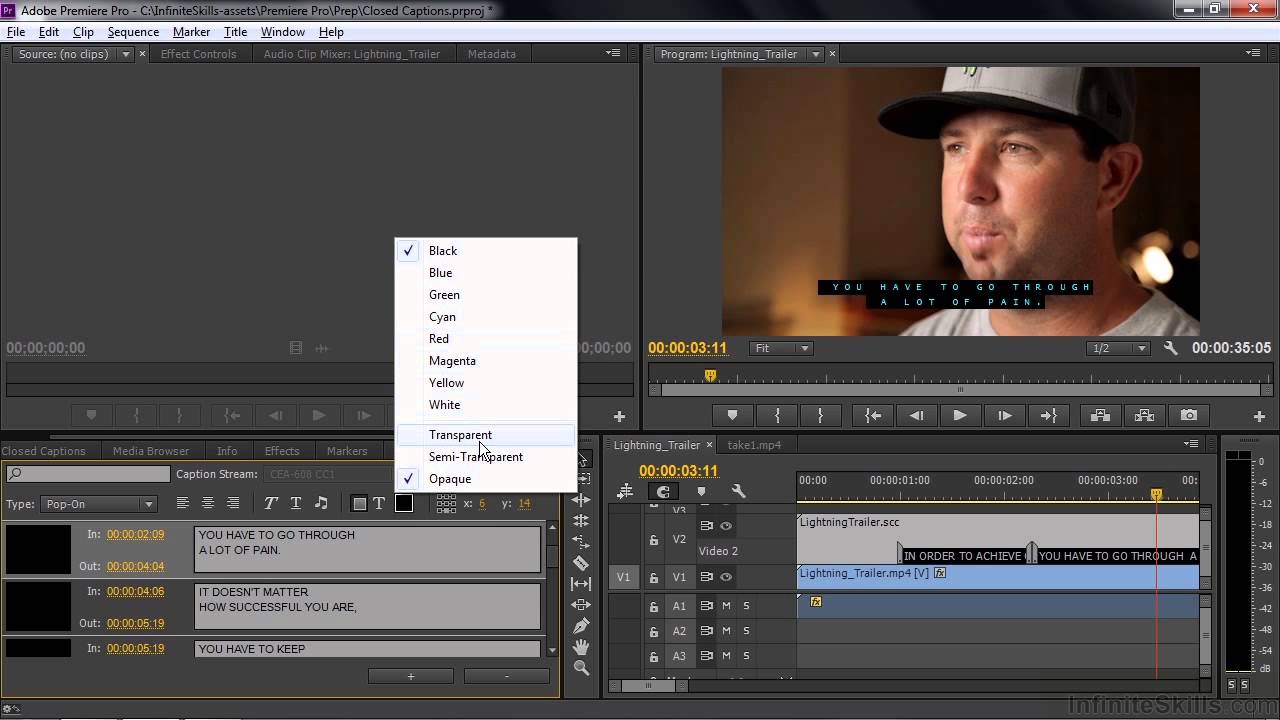Screen dimensions: 1280x720
Task: Select the Slip tool
Action: (x=581, y=584)
